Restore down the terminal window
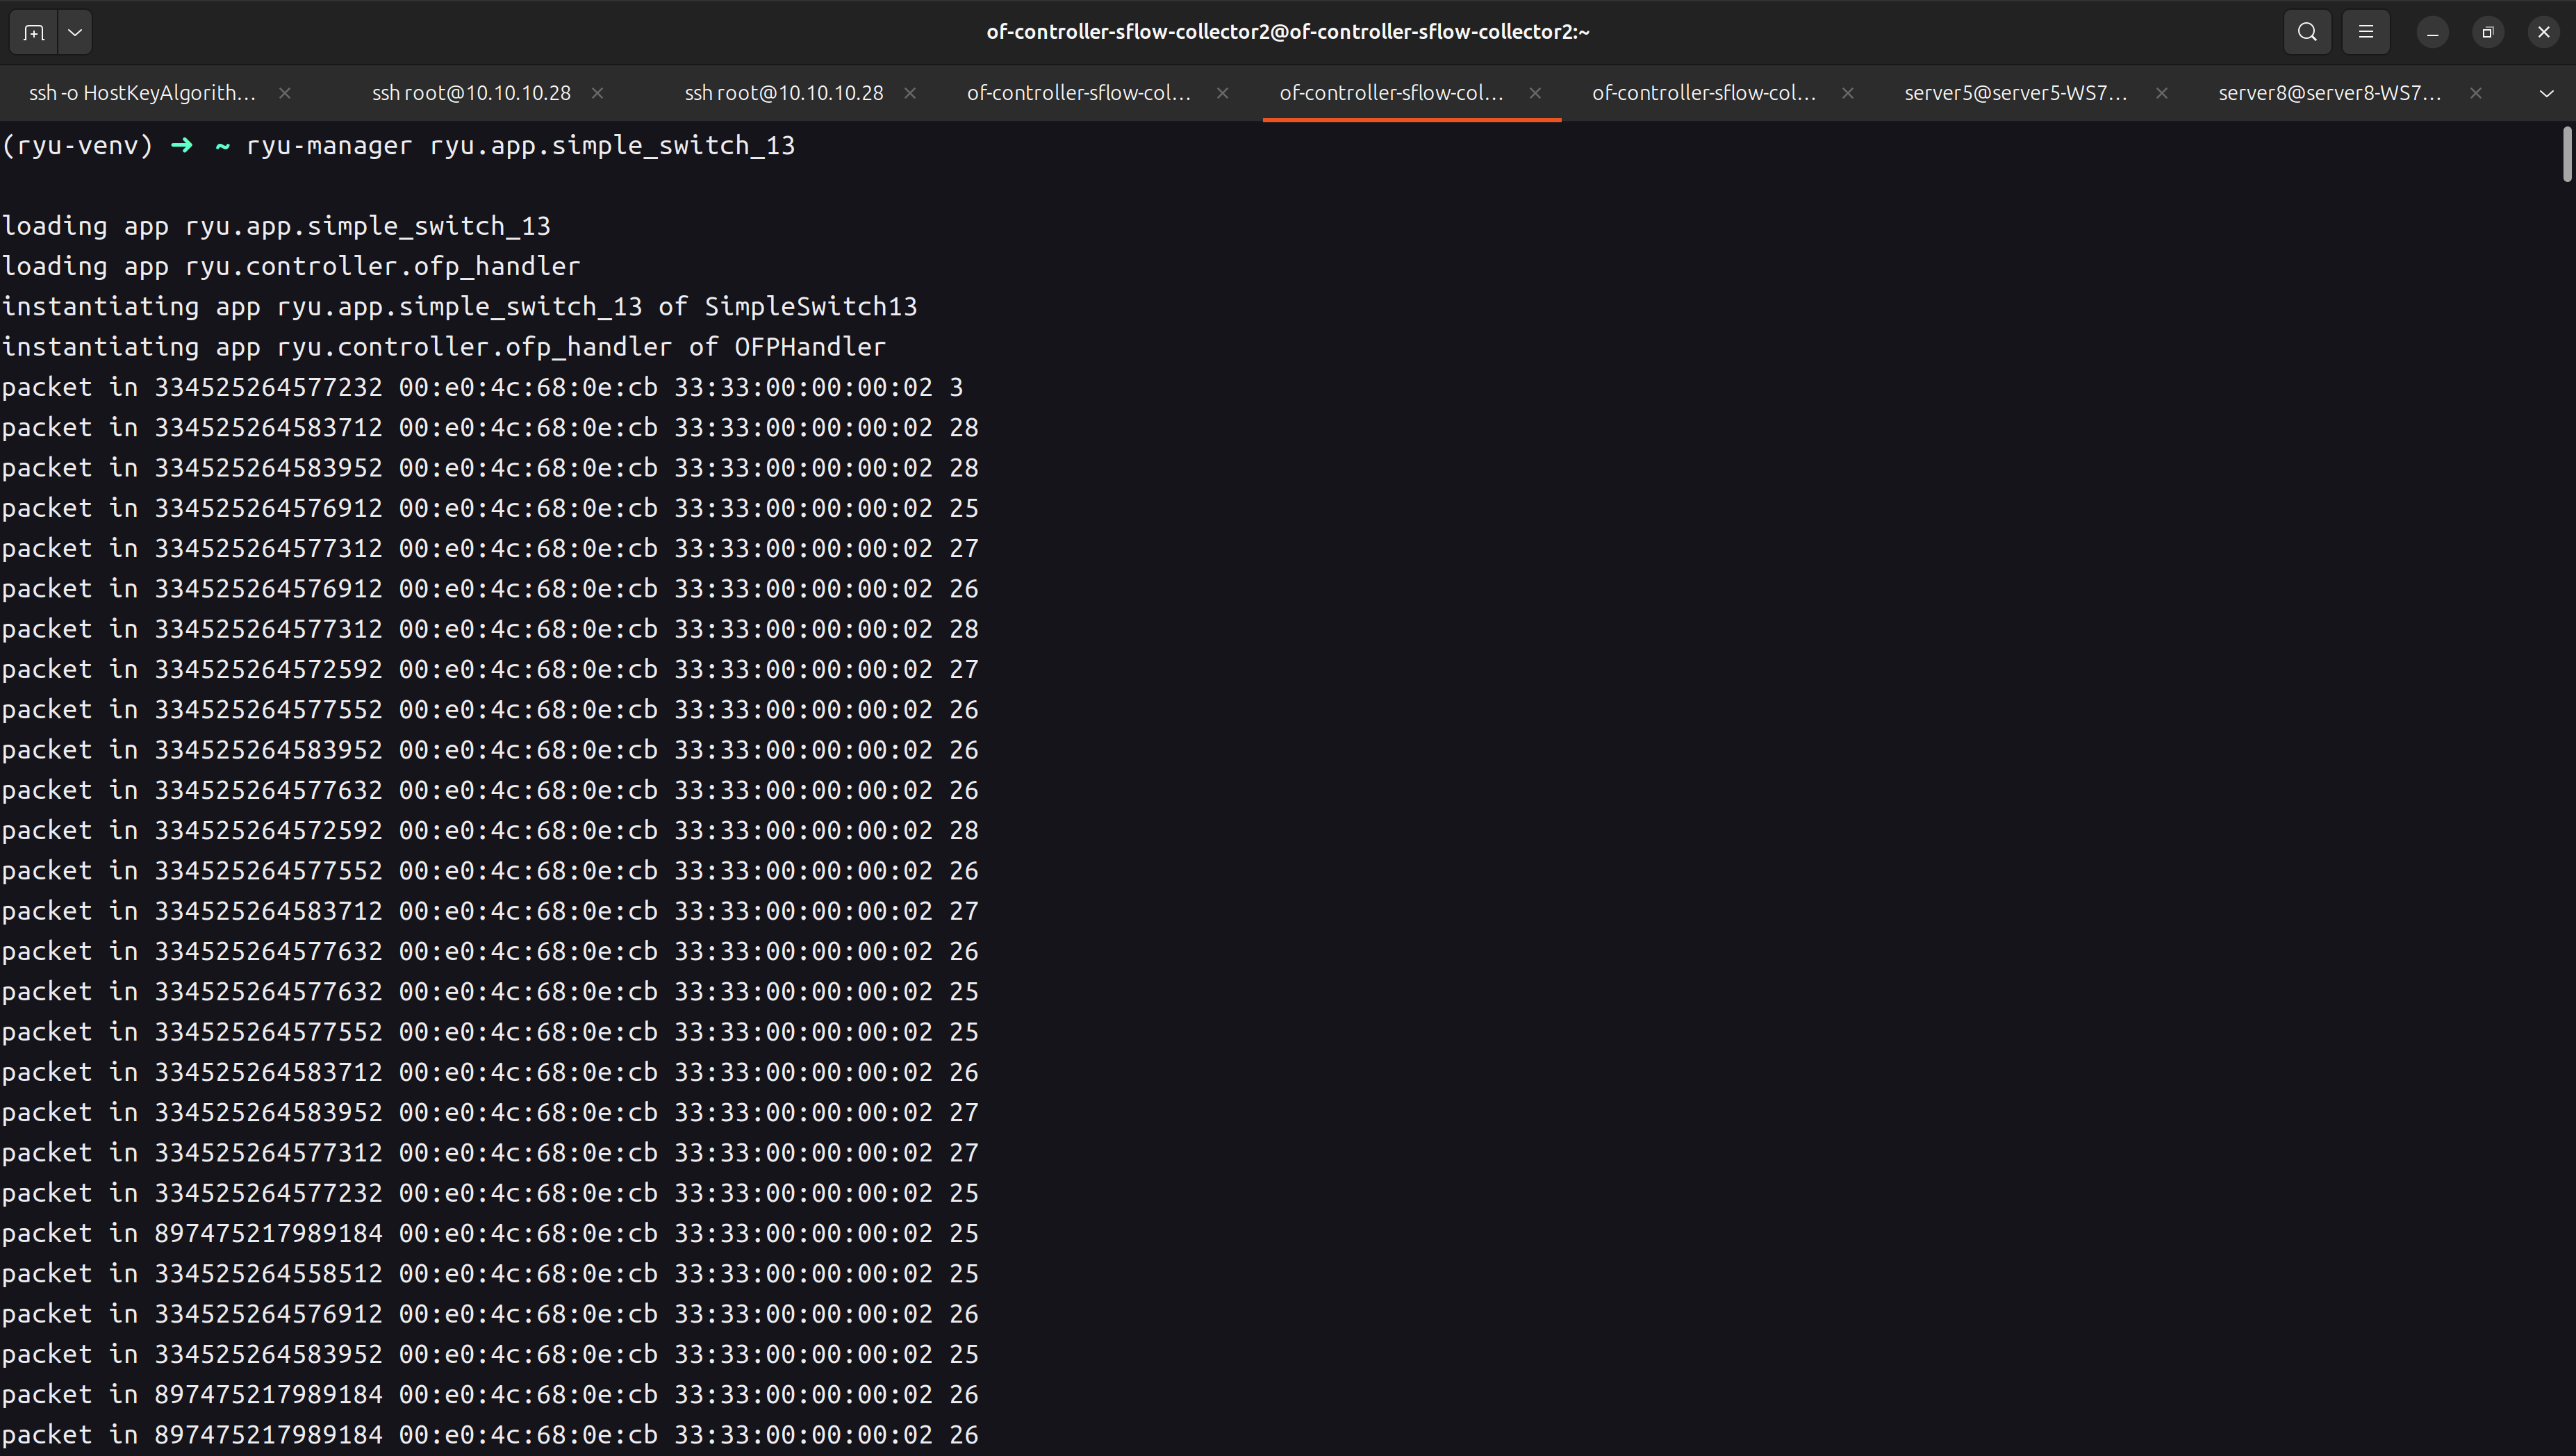Viewport: 2576px width, 1456px height. pyautogui.click(x=2488, y=32)
